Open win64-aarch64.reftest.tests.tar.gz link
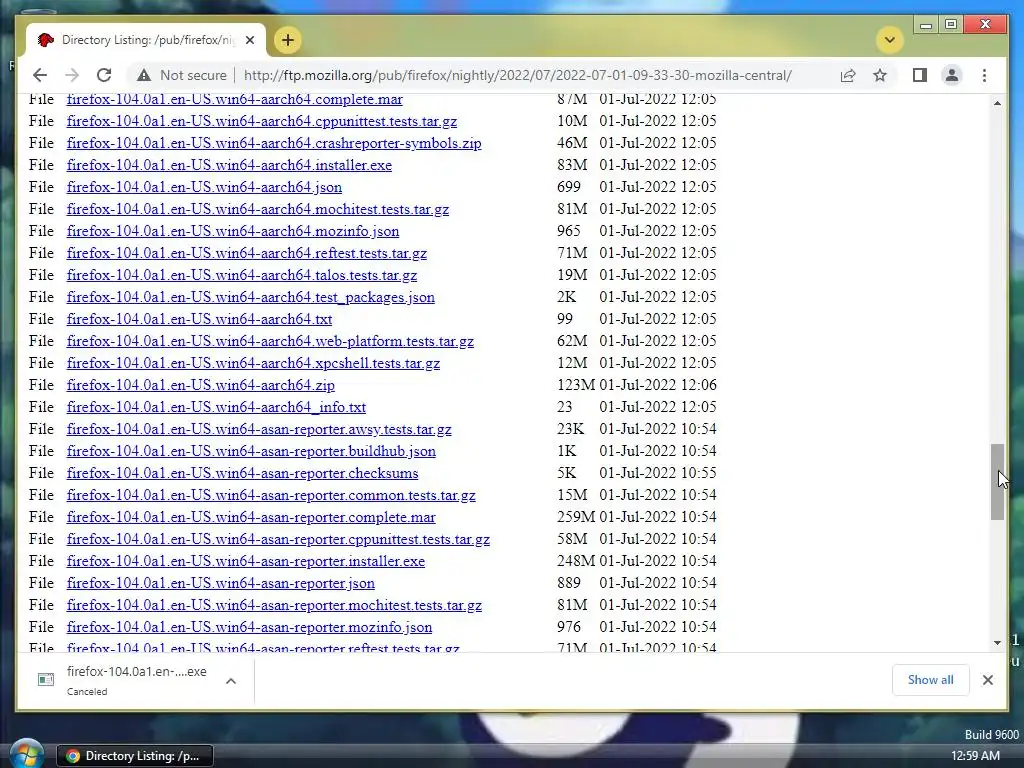 [x=247, y=253]
